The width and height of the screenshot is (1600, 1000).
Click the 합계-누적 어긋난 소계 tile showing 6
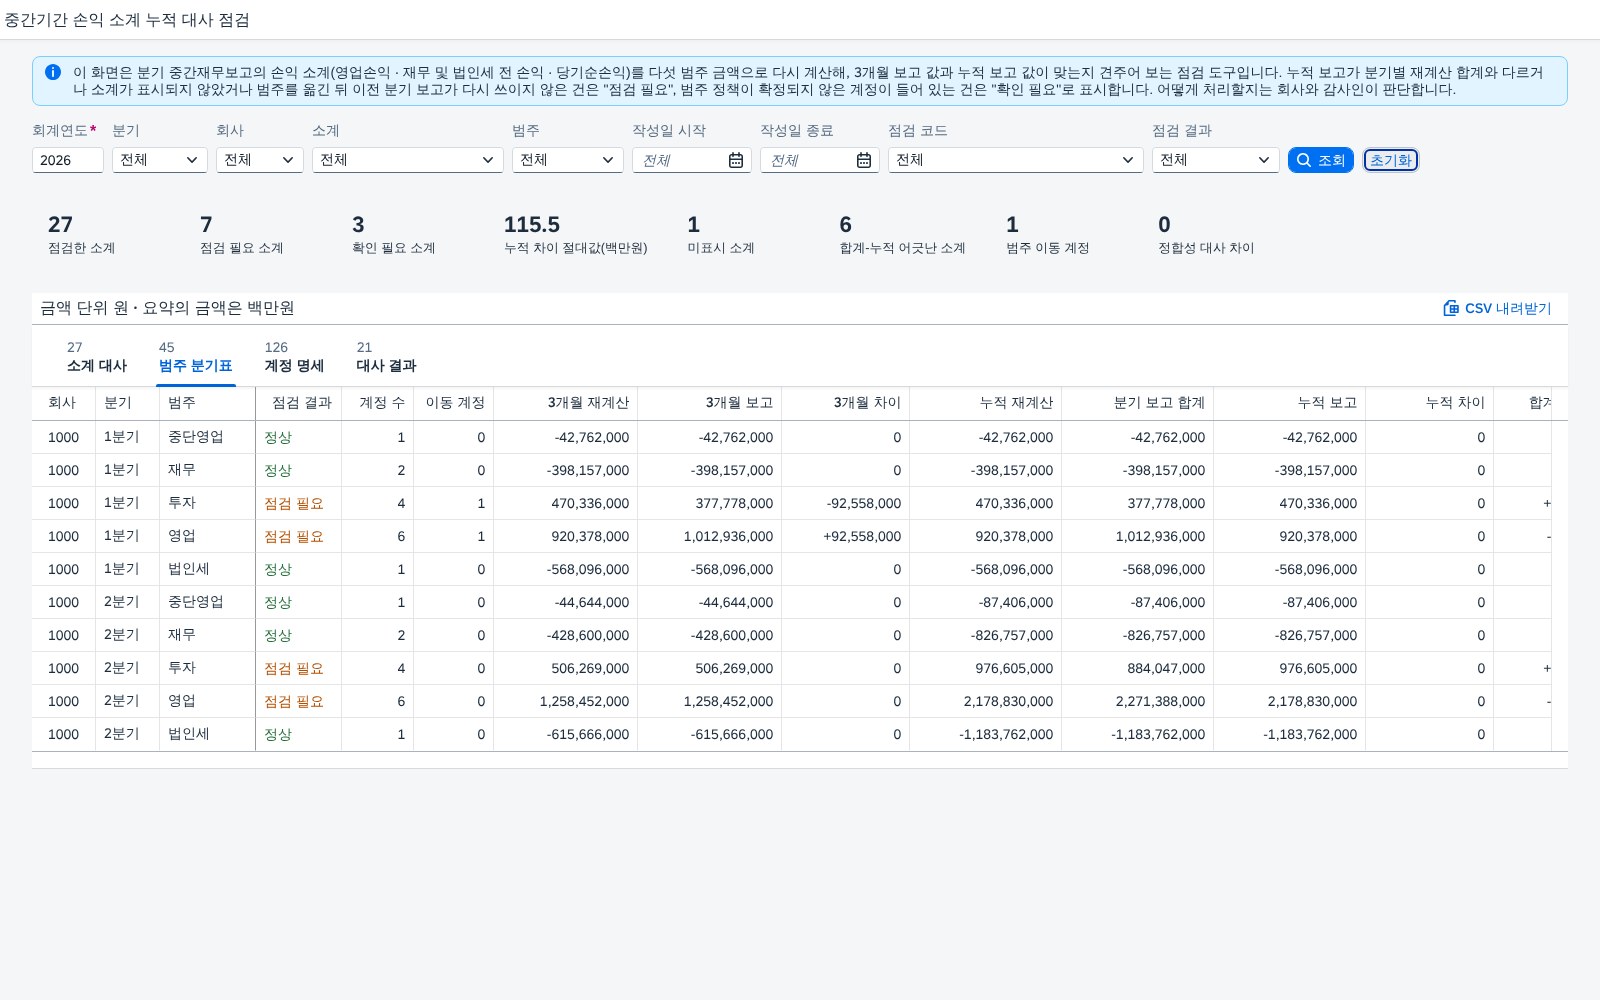click(x=902, y=235)
